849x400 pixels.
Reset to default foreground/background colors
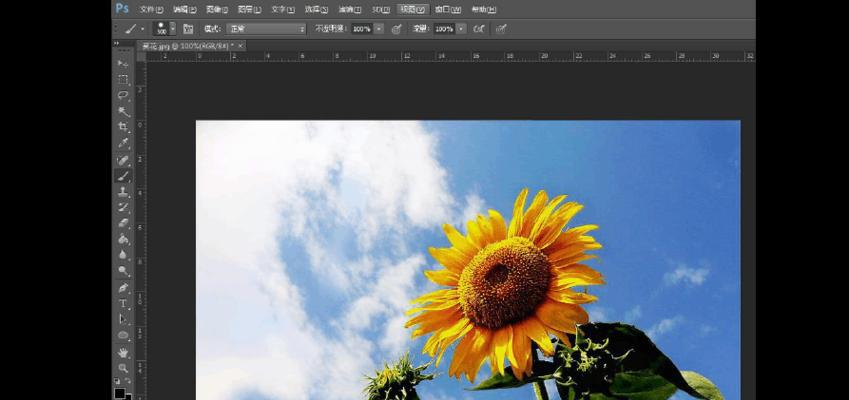[117, 381]
